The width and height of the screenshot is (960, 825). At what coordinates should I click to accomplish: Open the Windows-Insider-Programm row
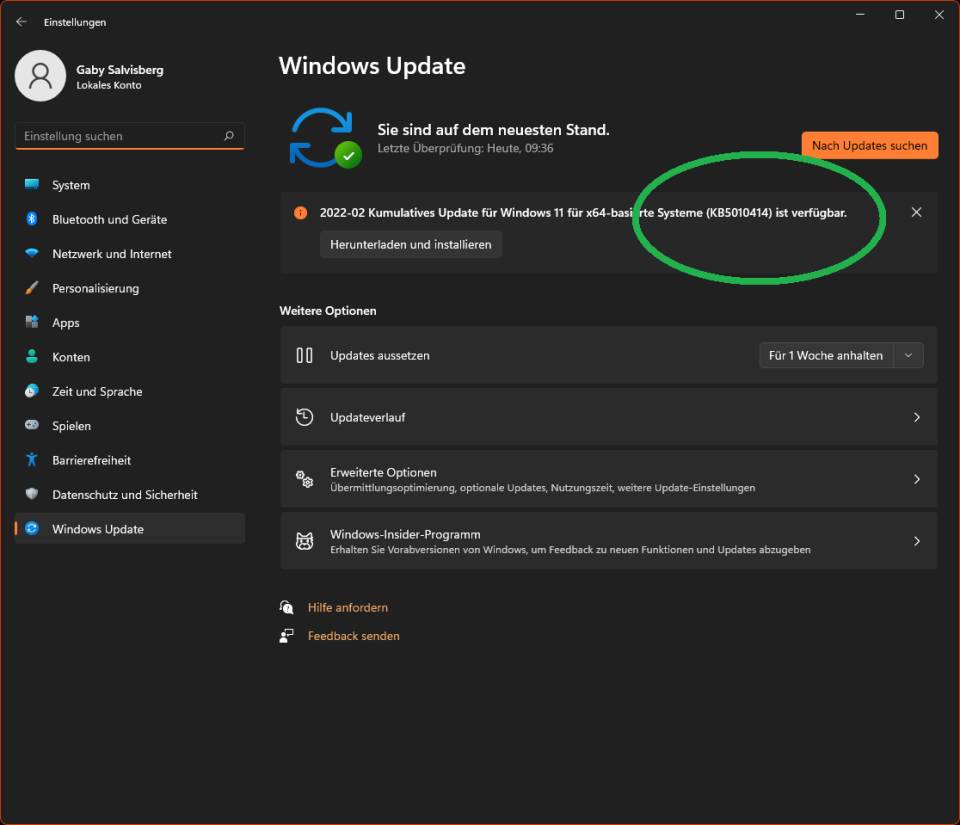pyautogui.click(x=609, y=541)
